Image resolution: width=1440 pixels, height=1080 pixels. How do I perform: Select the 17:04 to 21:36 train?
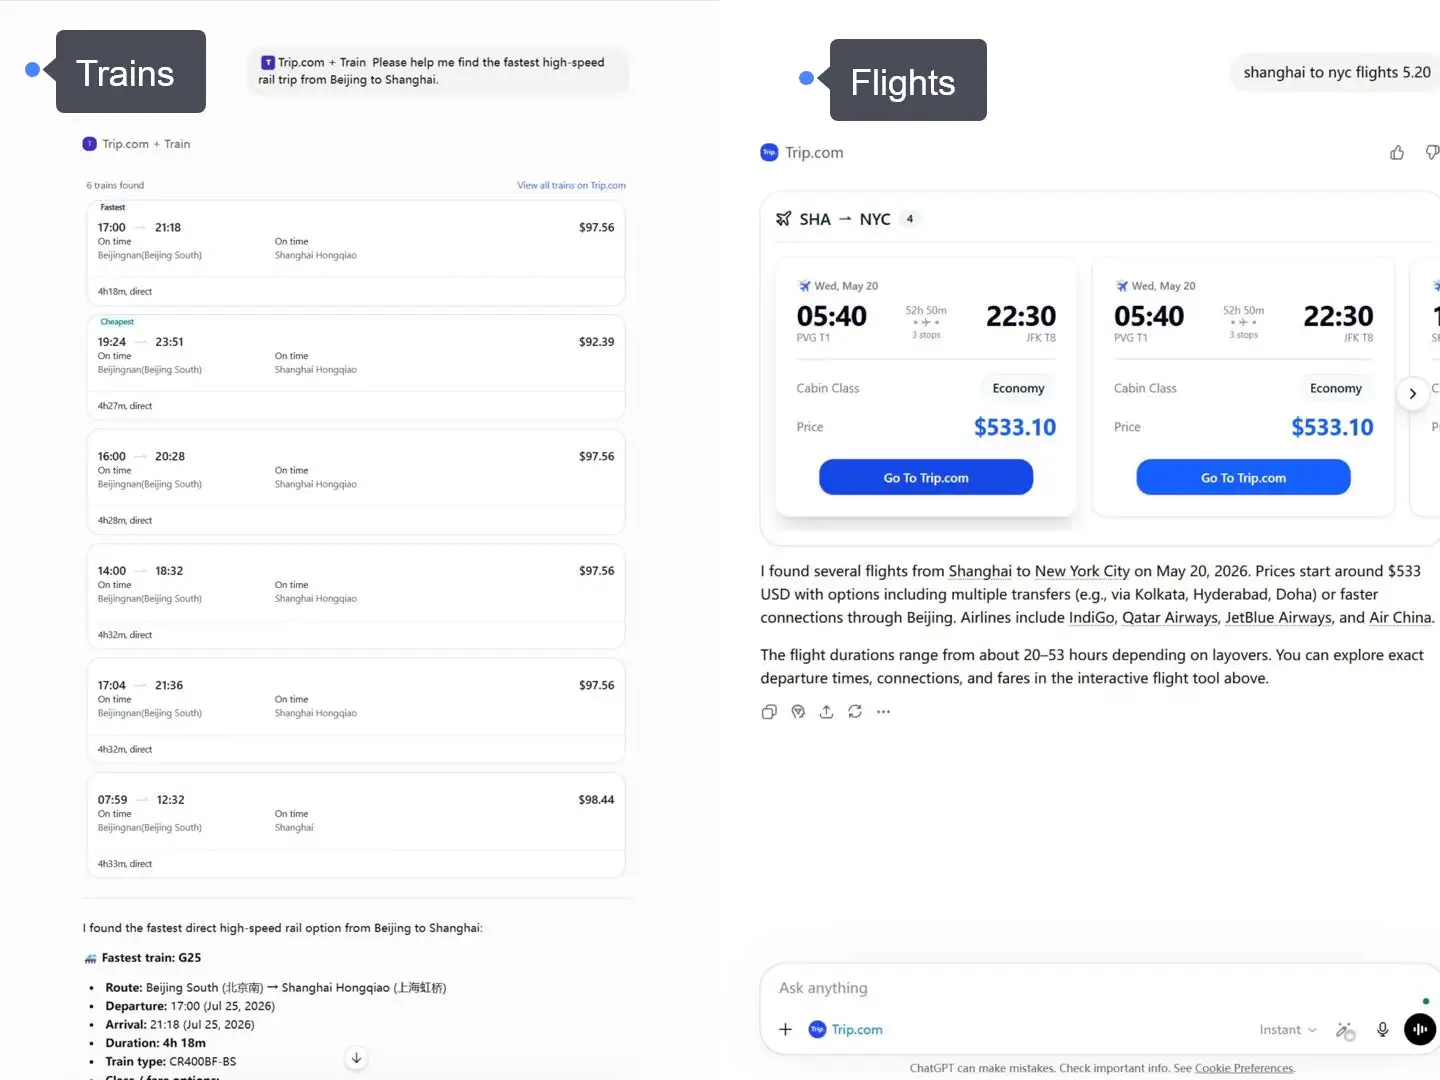click(356, 711)
